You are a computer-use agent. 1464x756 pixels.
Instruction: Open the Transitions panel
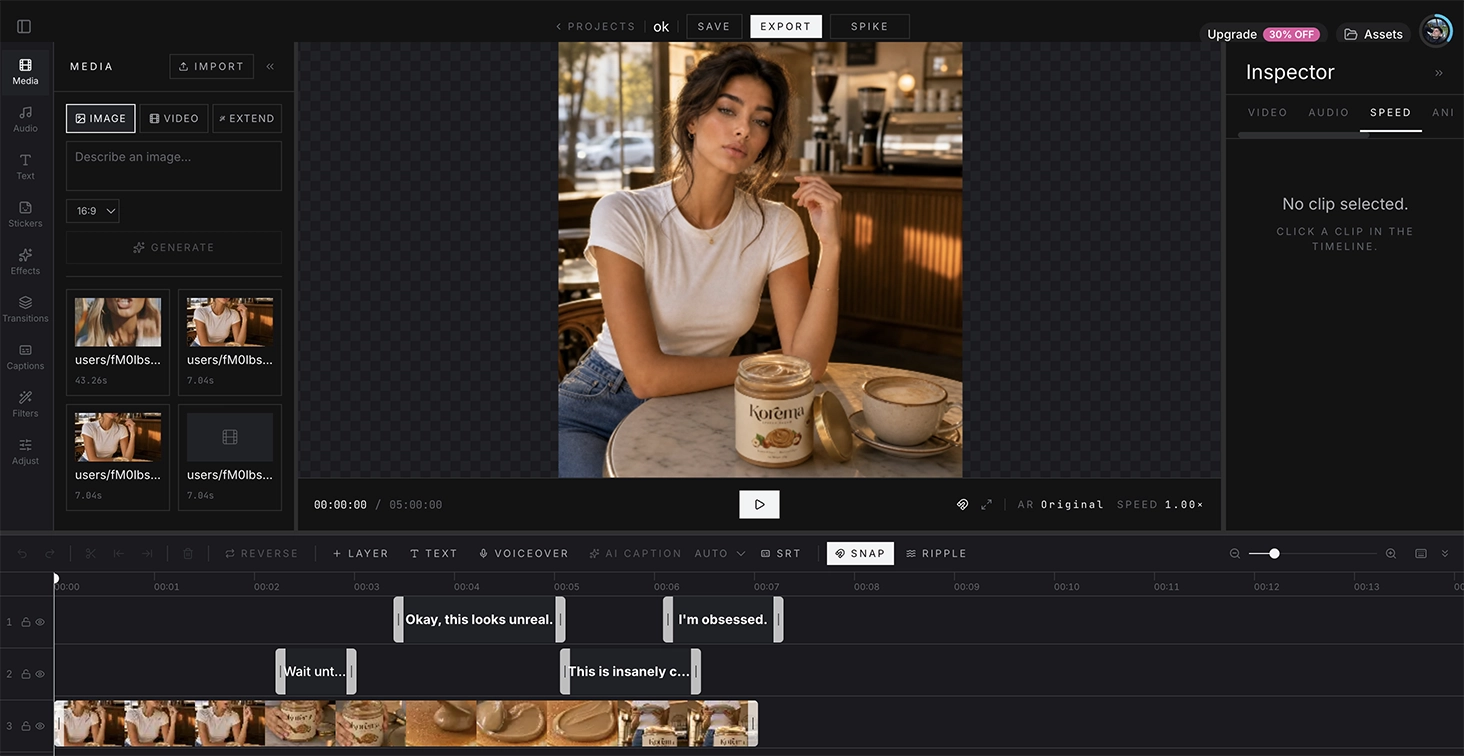pos(25,309)
